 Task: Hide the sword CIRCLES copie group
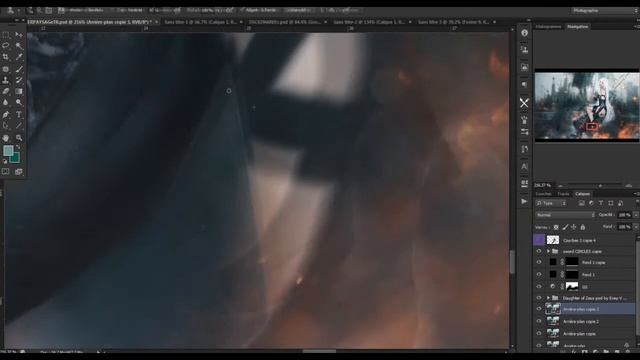point(539,251)
